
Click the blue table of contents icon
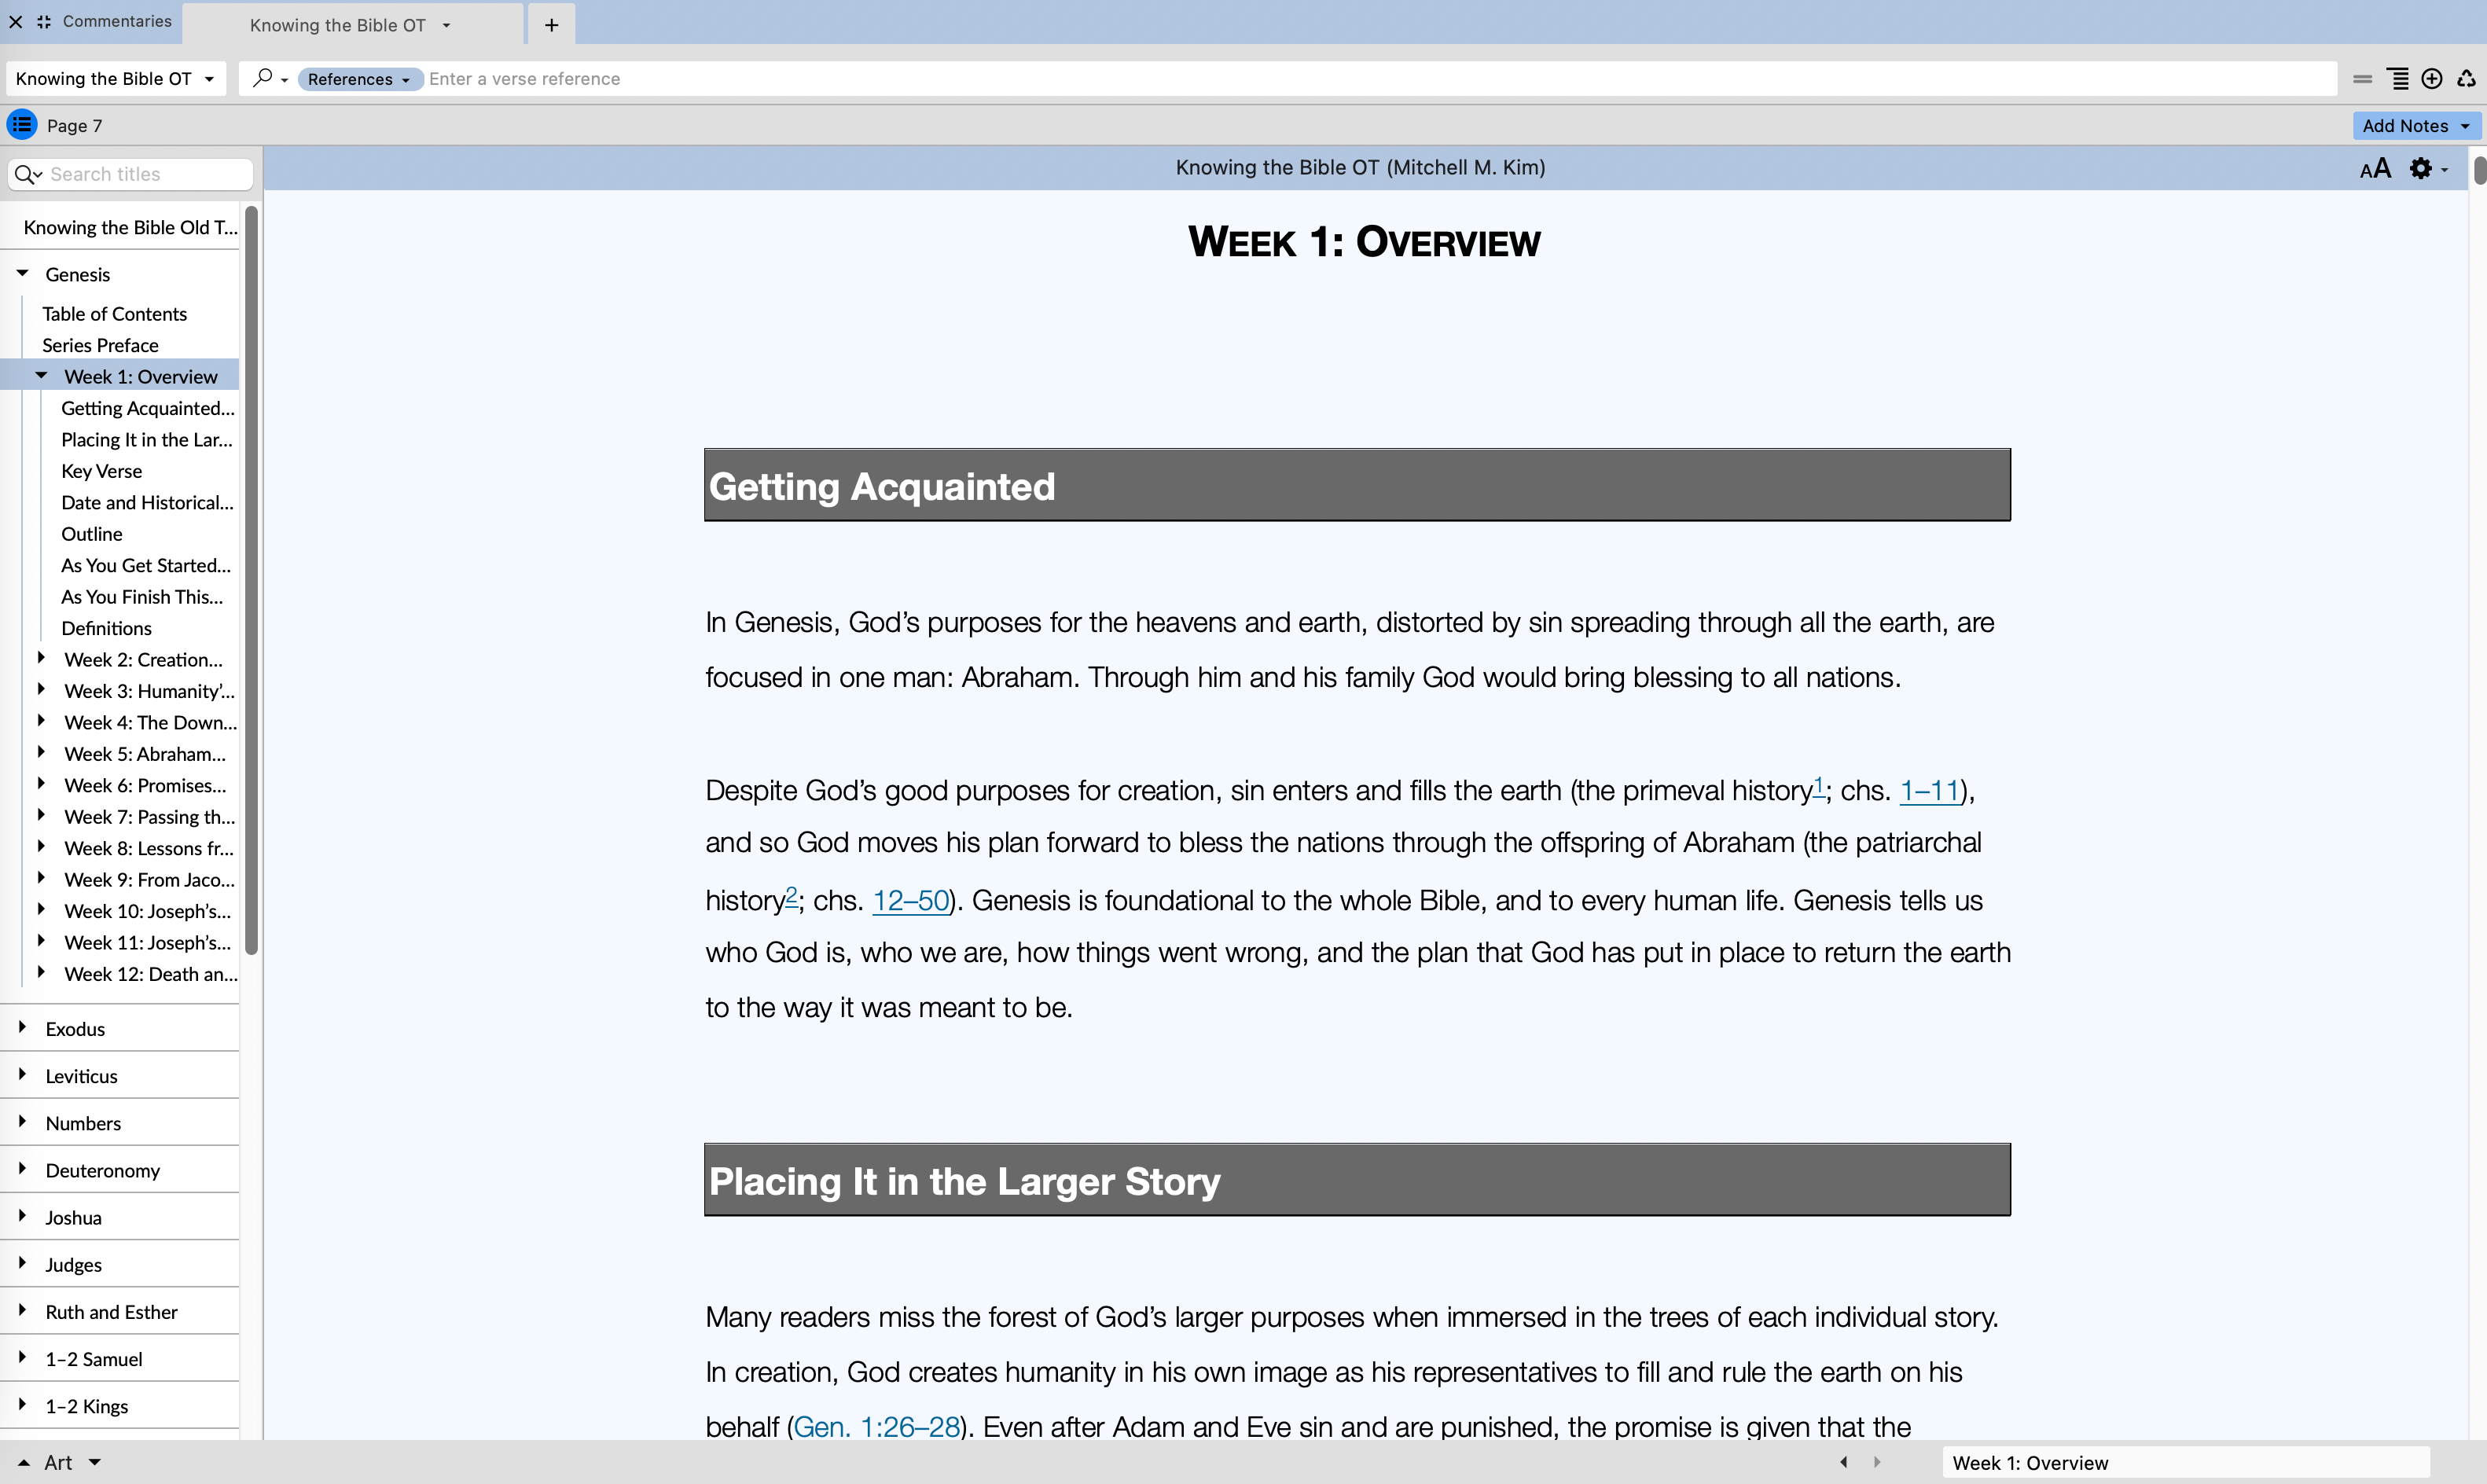(22, 125)
